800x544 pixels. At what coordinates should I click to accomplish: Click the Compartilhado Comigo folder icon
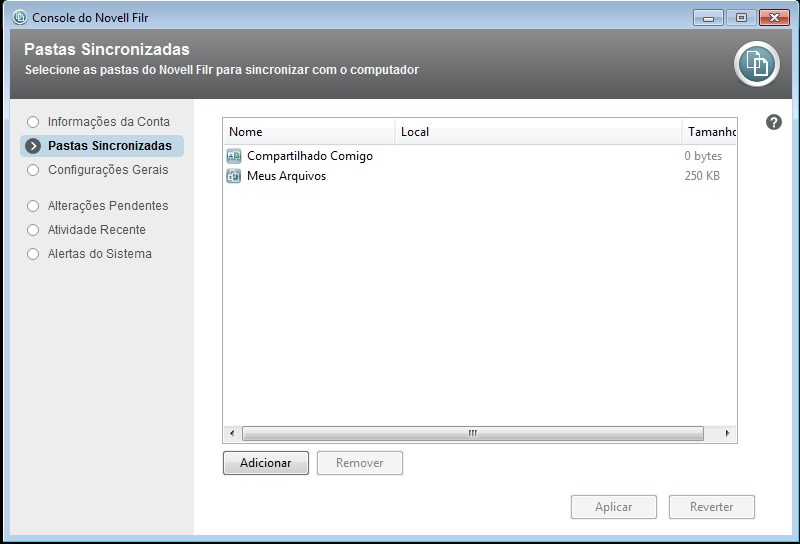click(234, 156)
